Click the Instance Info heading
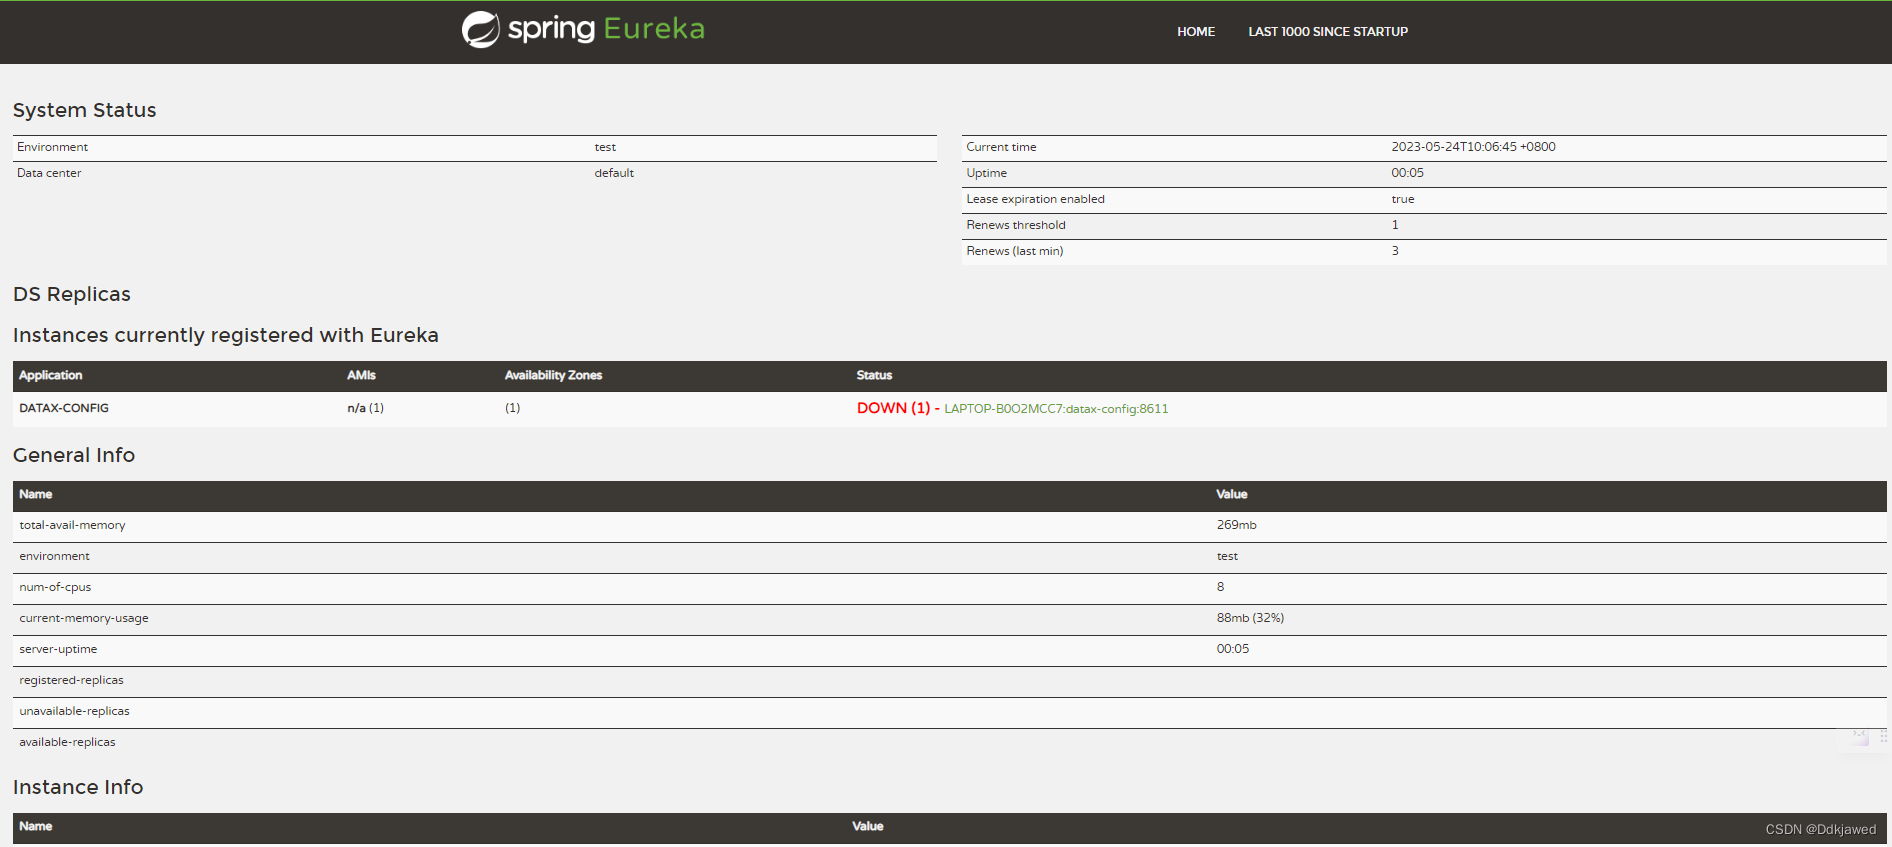Screen dimensions: 1892x847 click(x=78, y=787)
